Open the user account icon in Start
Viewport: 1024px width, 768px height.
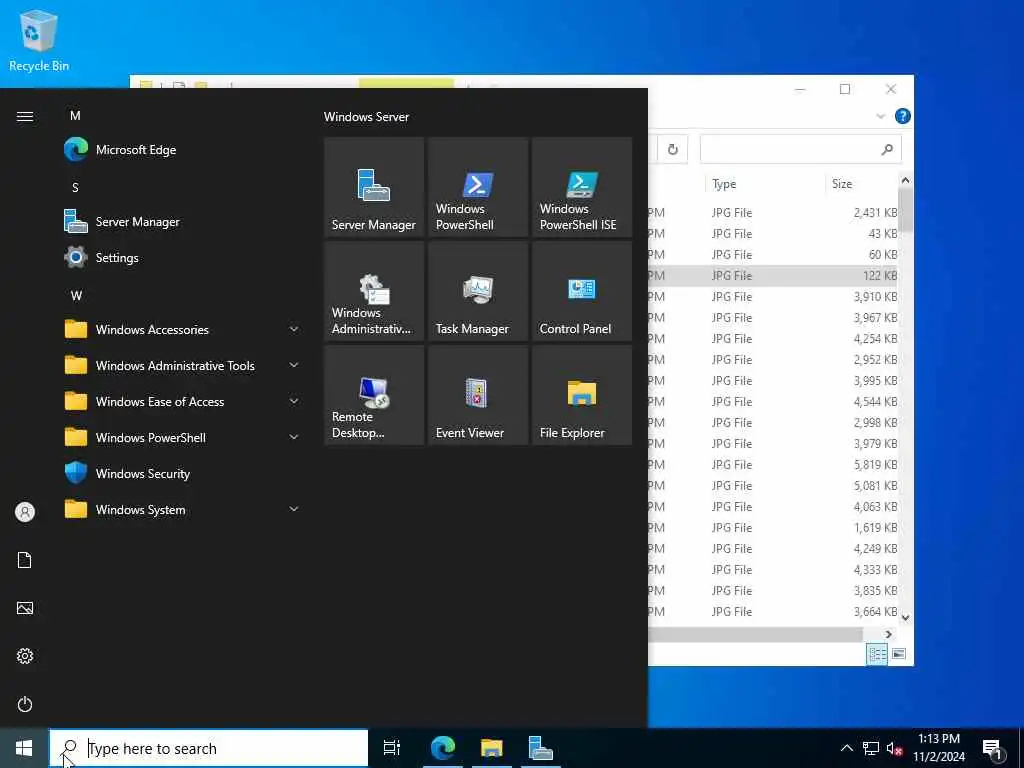[25, 512]
